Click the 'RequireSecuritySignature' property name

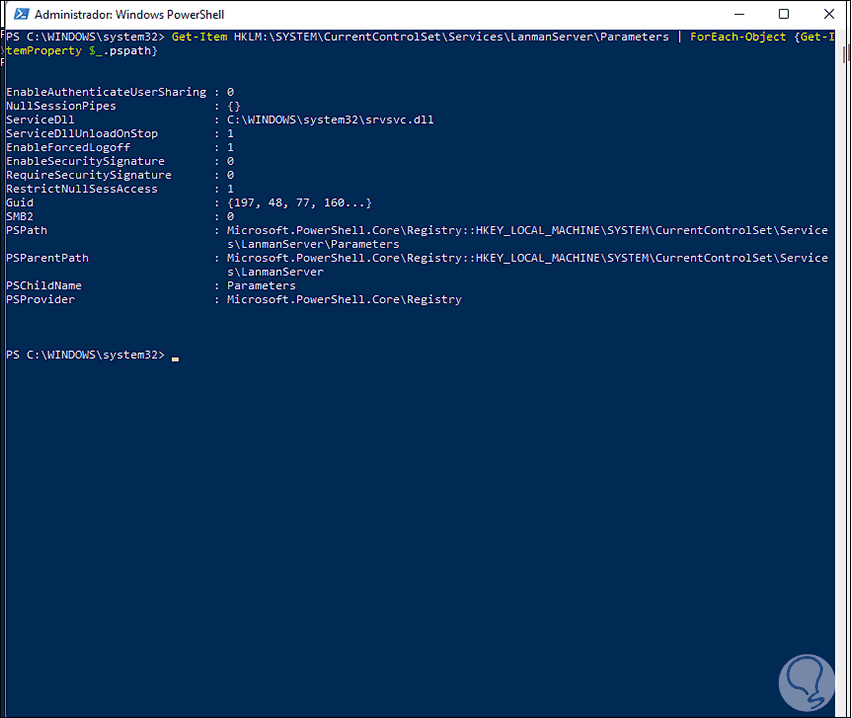89,175
